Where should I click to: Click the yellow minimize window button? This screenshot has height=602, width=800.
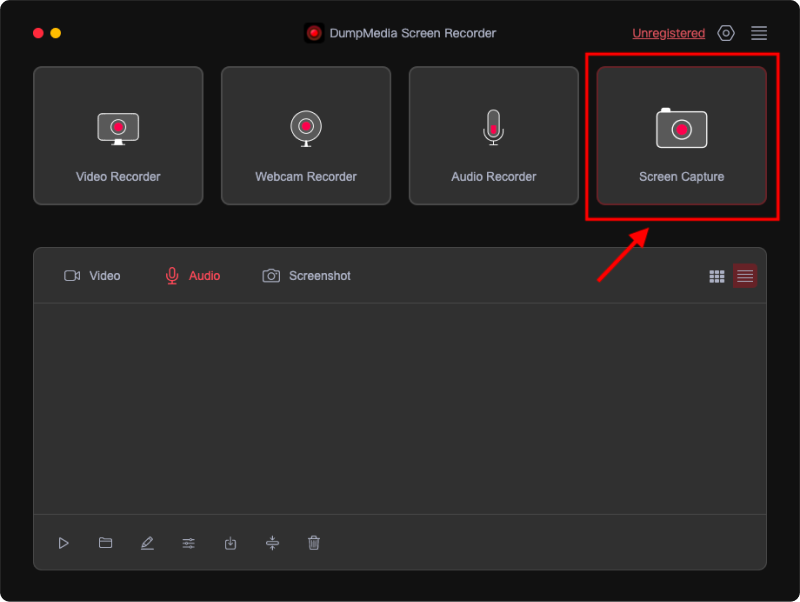tap(56, 33)
